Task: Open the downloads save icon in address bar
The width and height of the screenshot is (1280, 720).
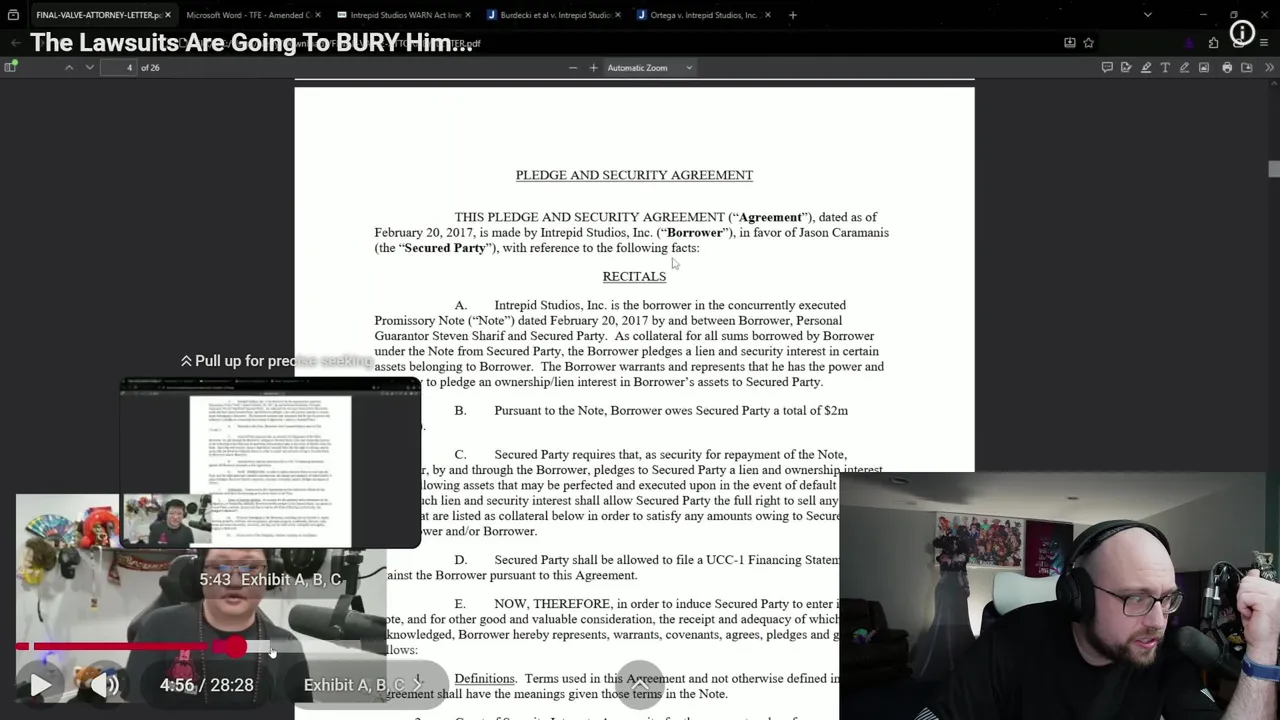Action: (1070, 43)
